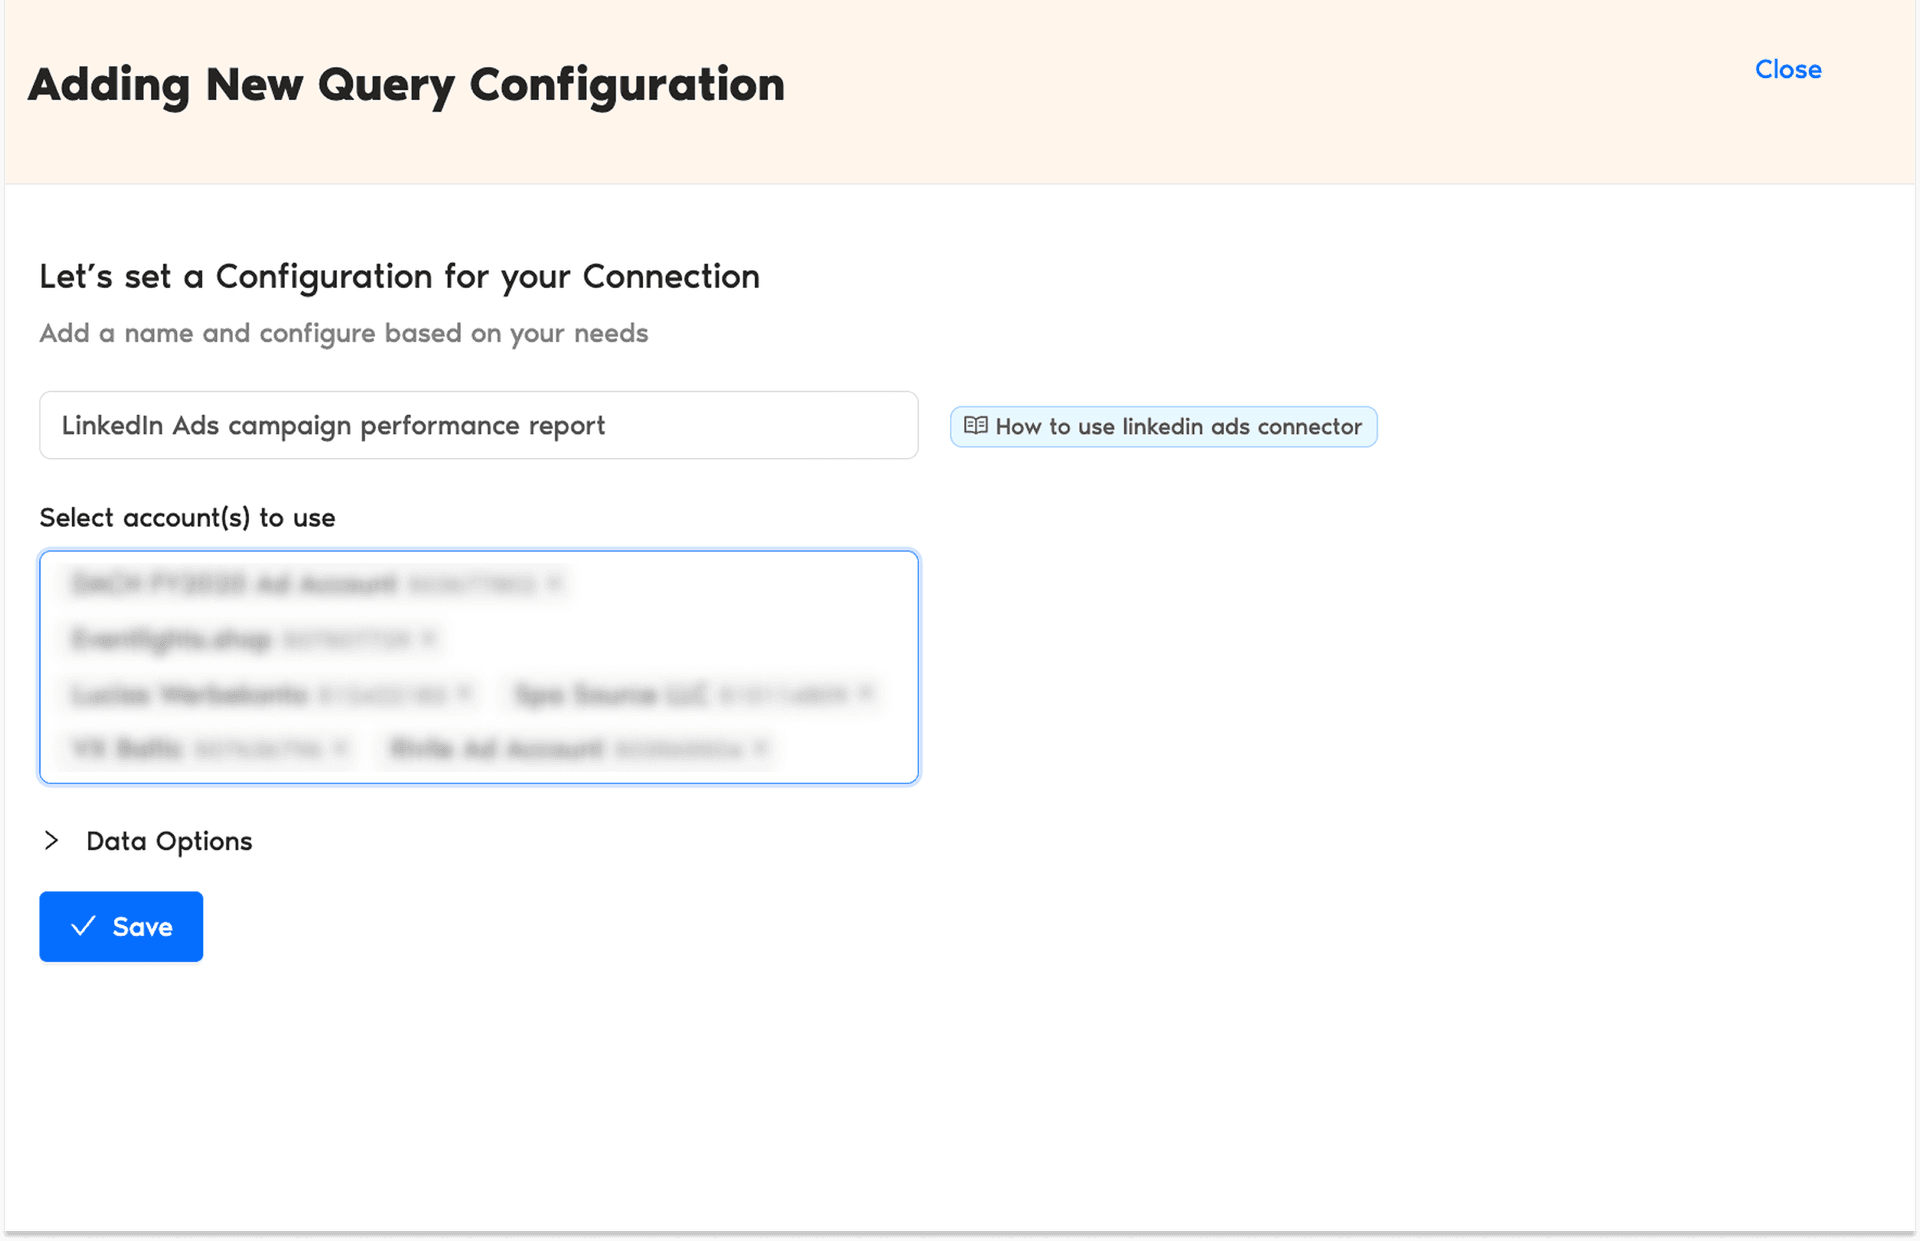Click the checkmark icon inside the Save button
Screen dimensions: 1920x1241
click(x=85, y=926)
